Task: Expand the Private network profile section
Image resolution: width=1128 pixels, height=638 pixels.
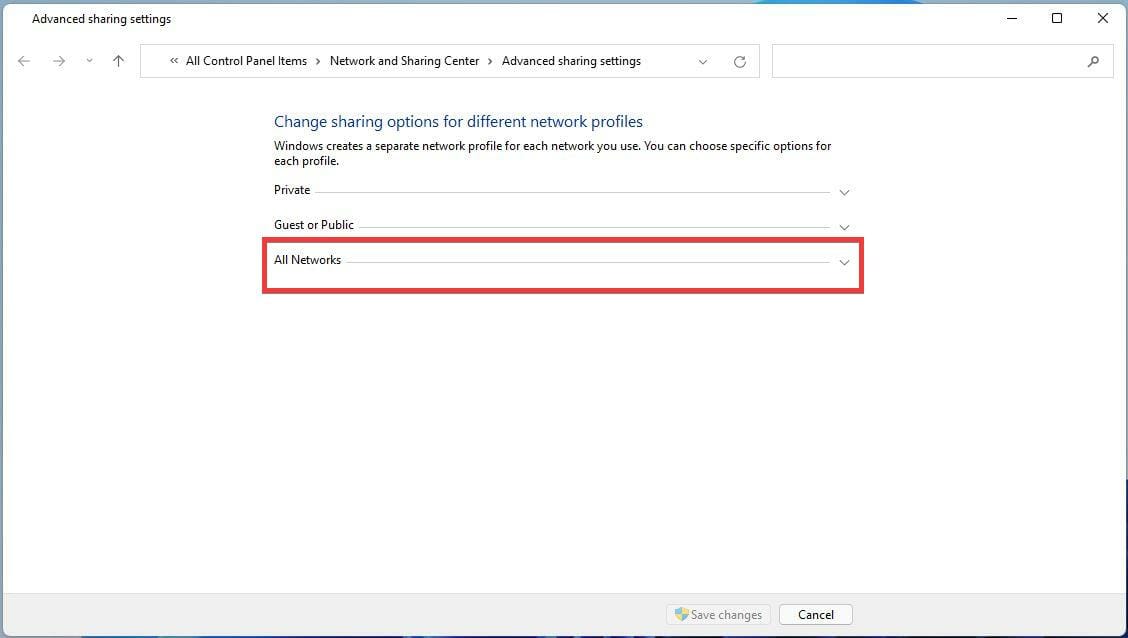Action: 844,192
